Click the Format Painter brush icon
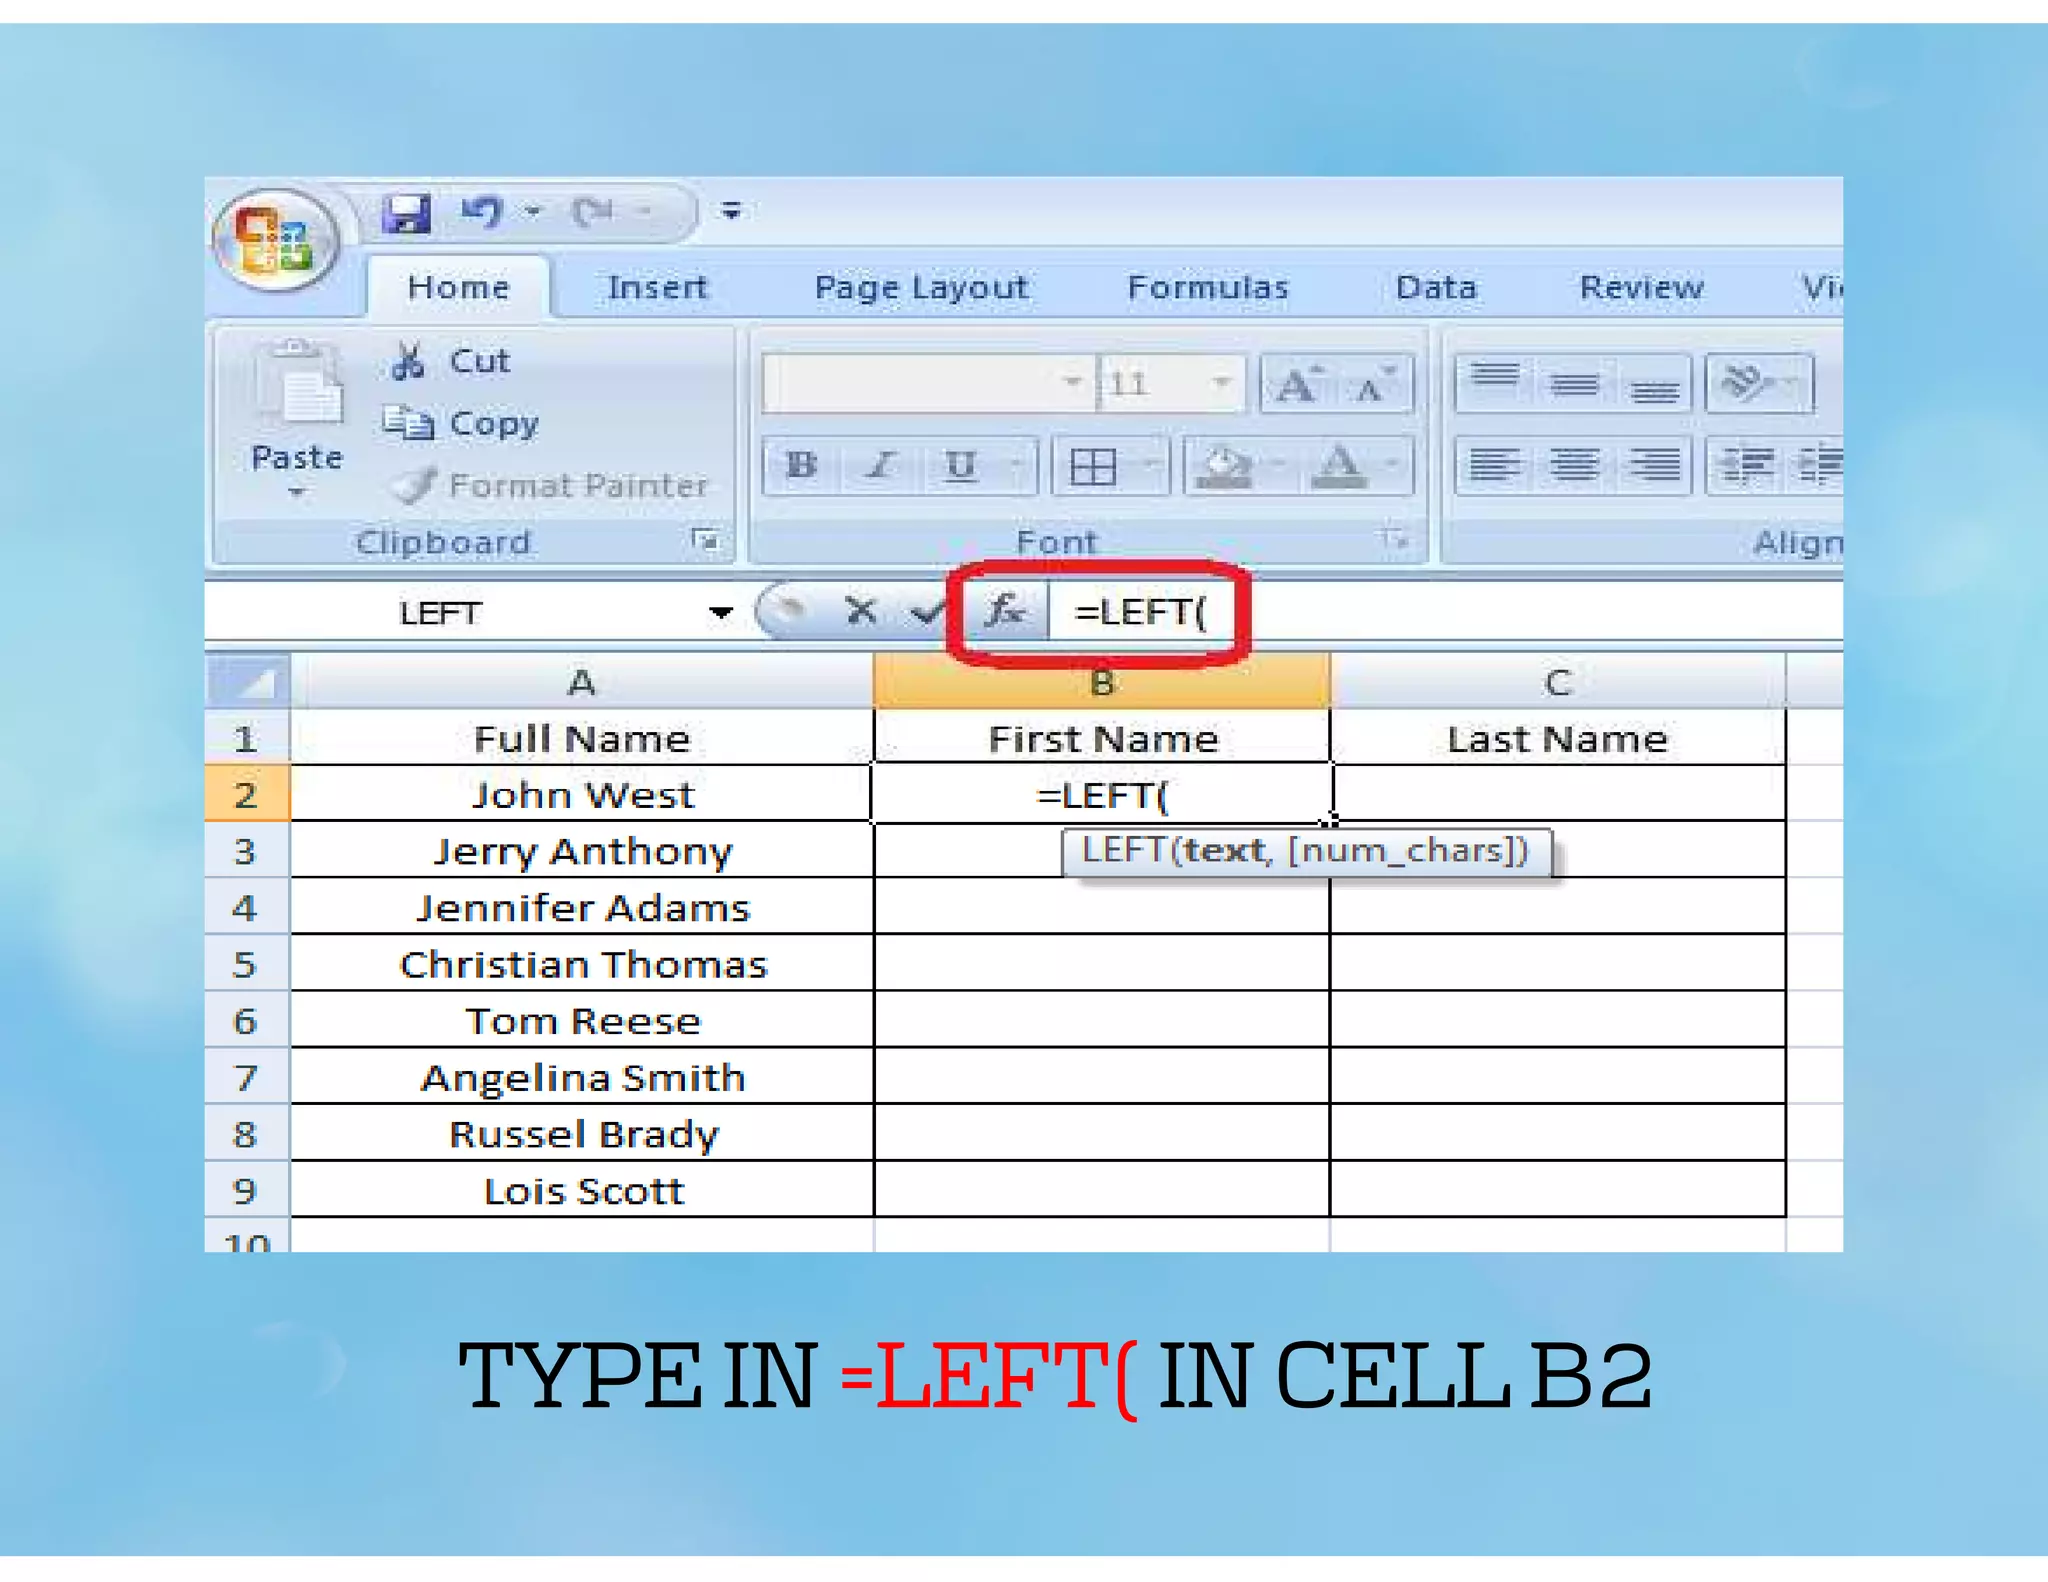The image size is (2048, 1582). pyautogui.click(x=414, y=485)
